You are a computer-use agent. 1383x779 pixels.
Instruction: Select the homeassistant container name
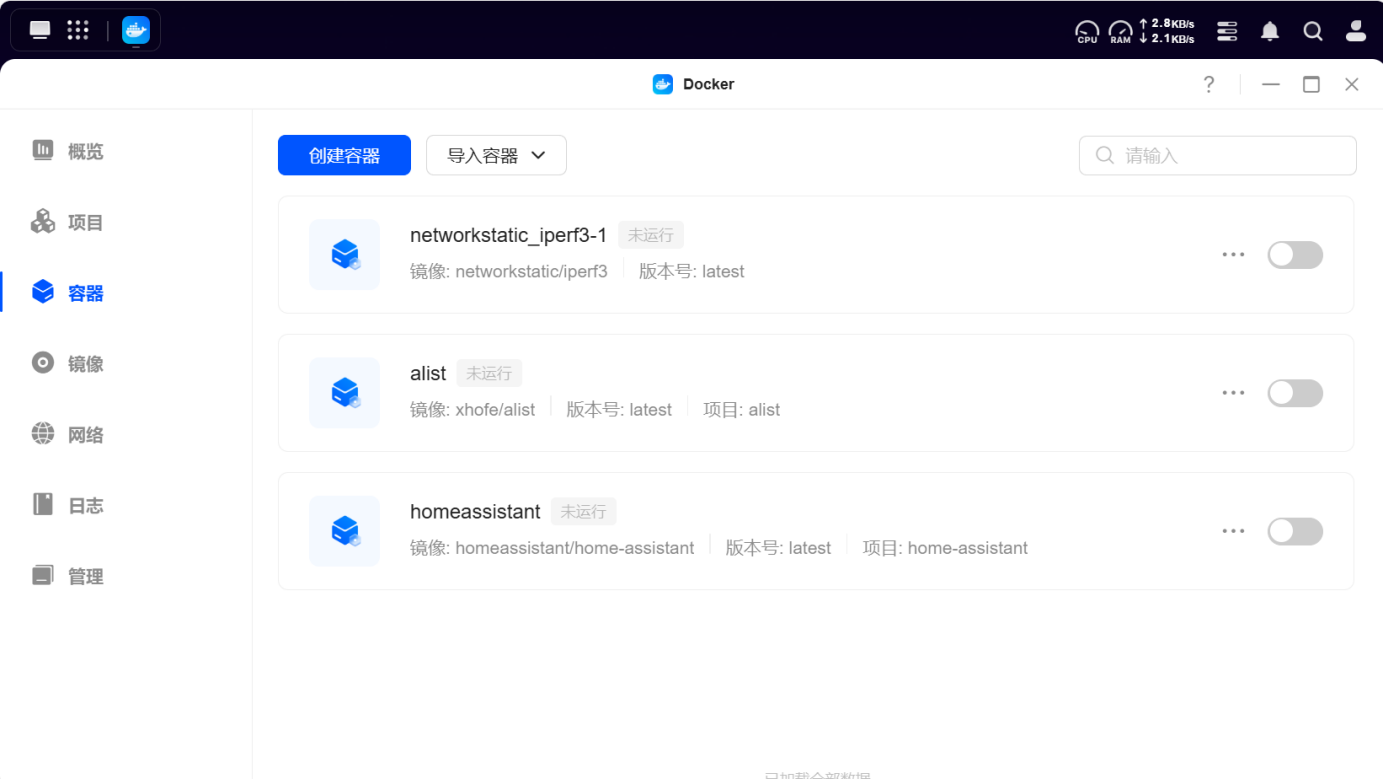click(475, 511)
